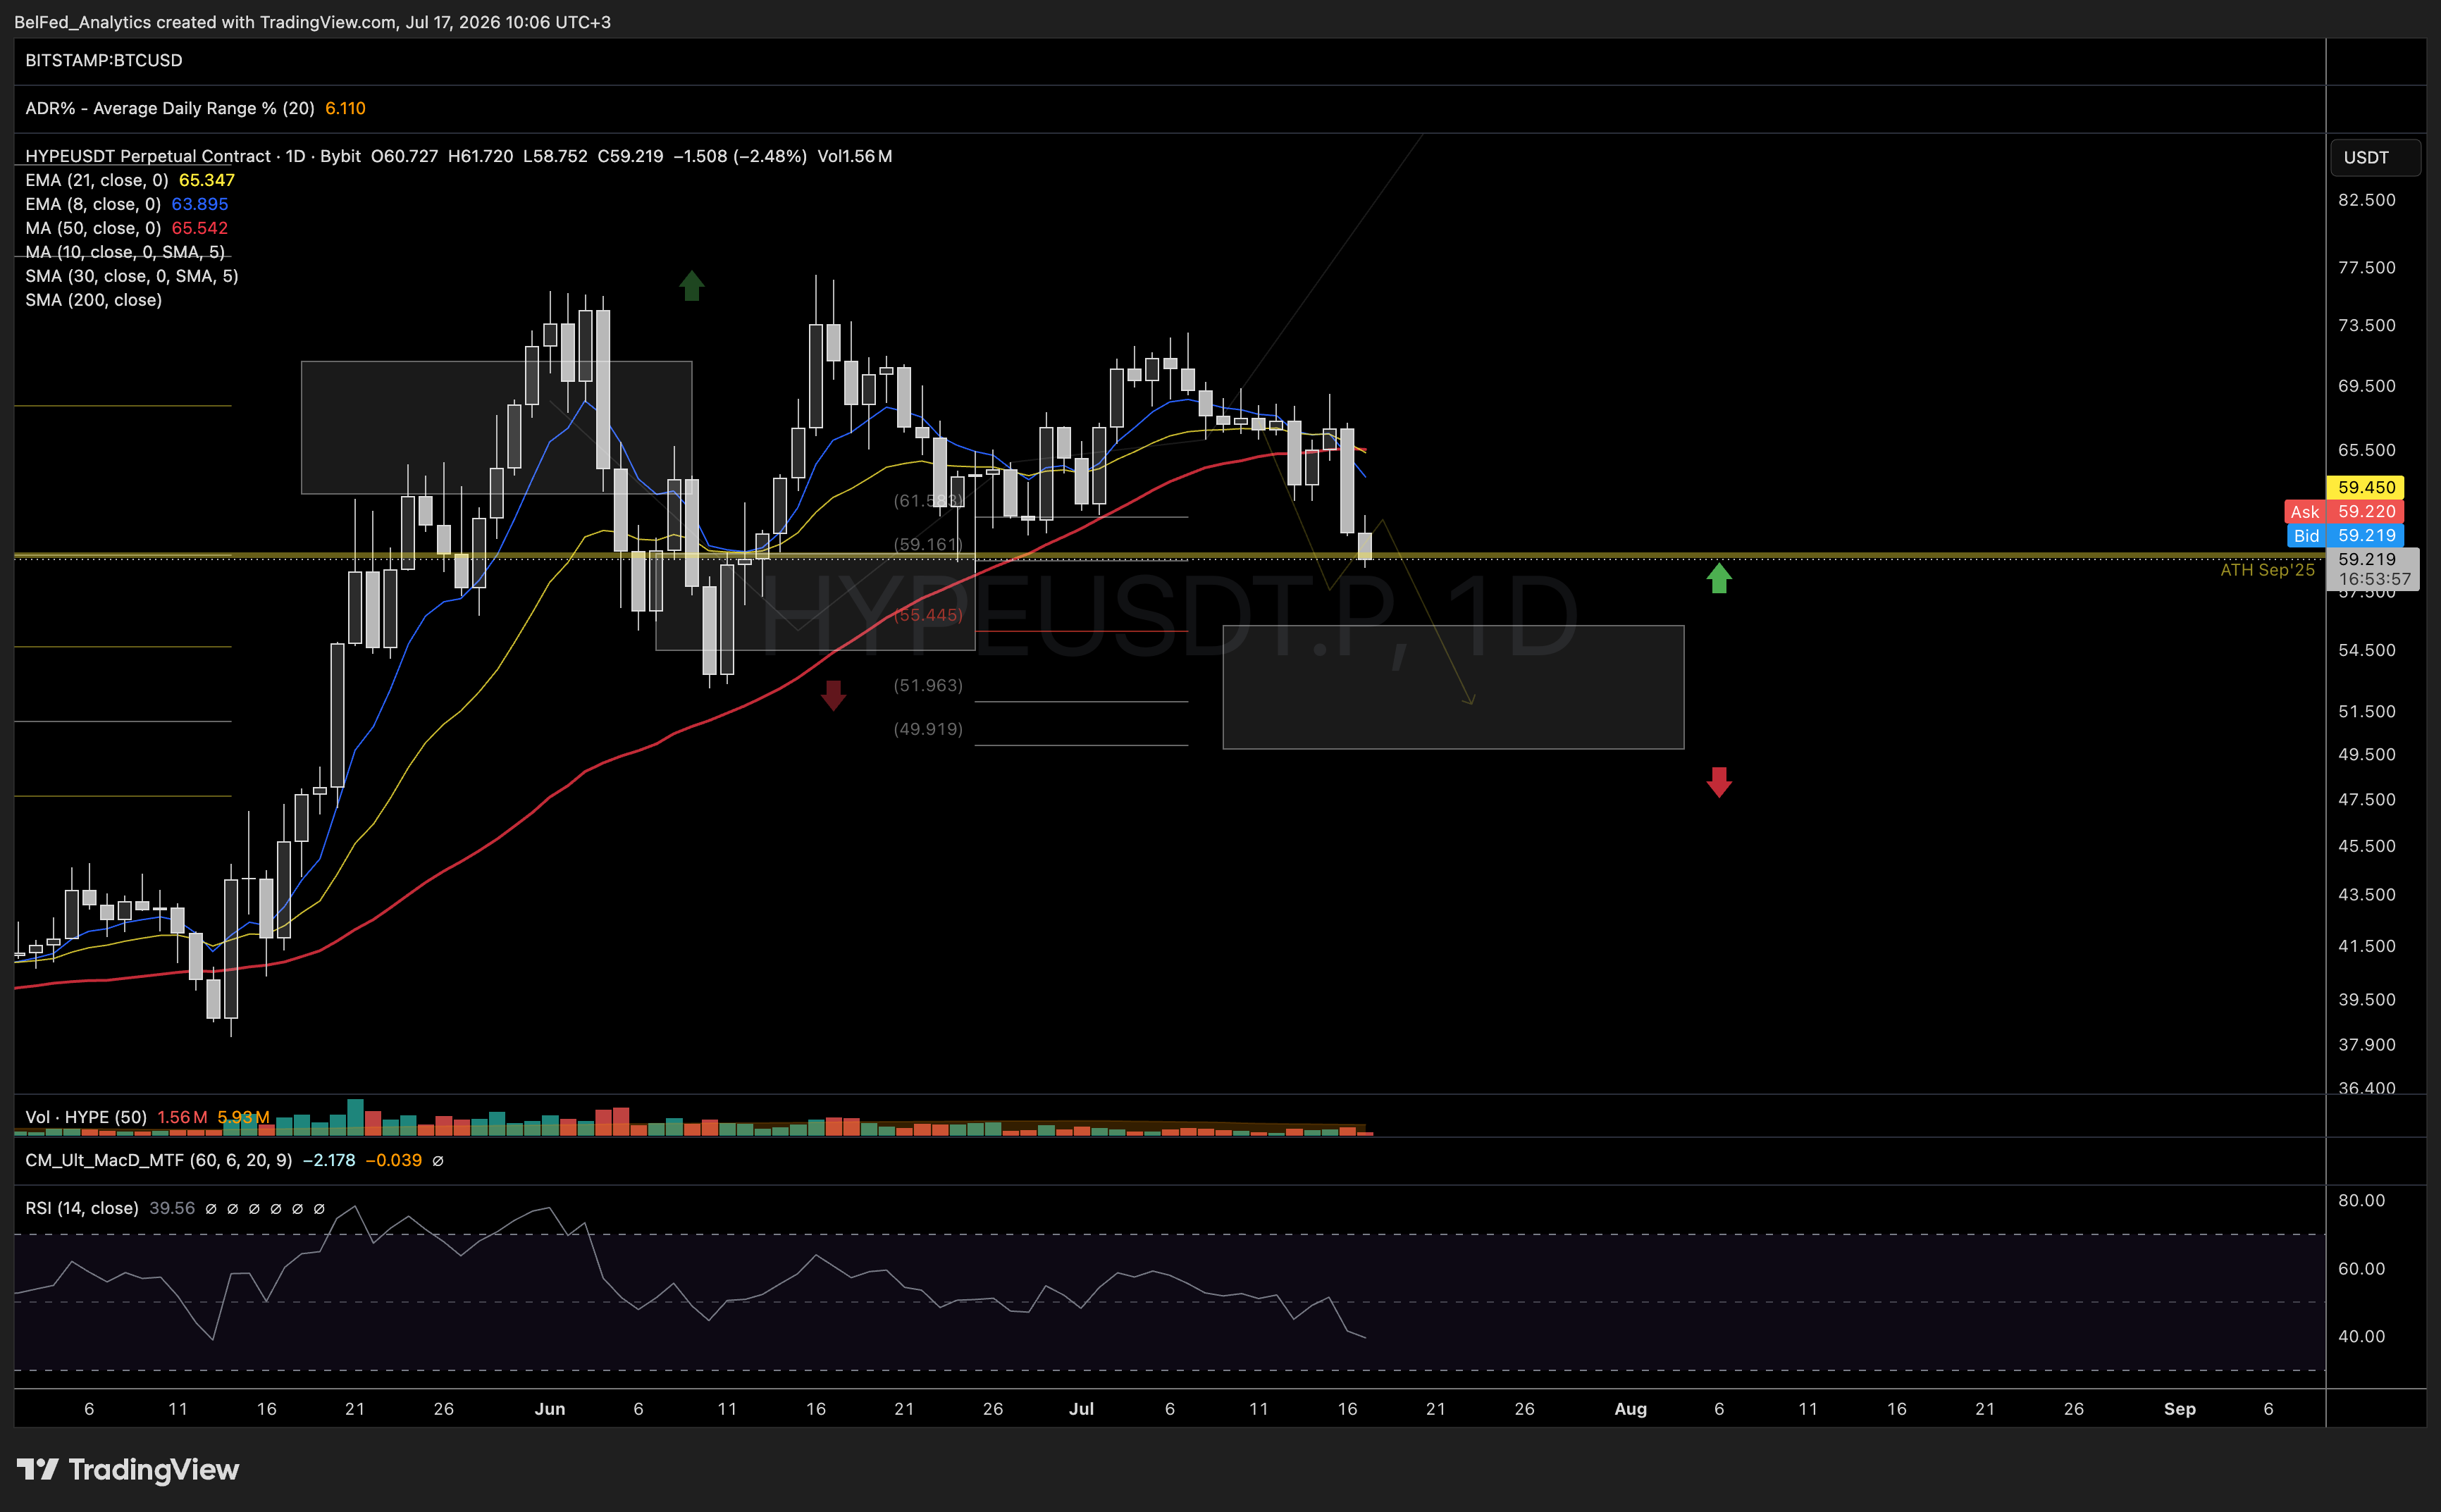Click the blue Bid 59.219 price tag

point(2345,535)
